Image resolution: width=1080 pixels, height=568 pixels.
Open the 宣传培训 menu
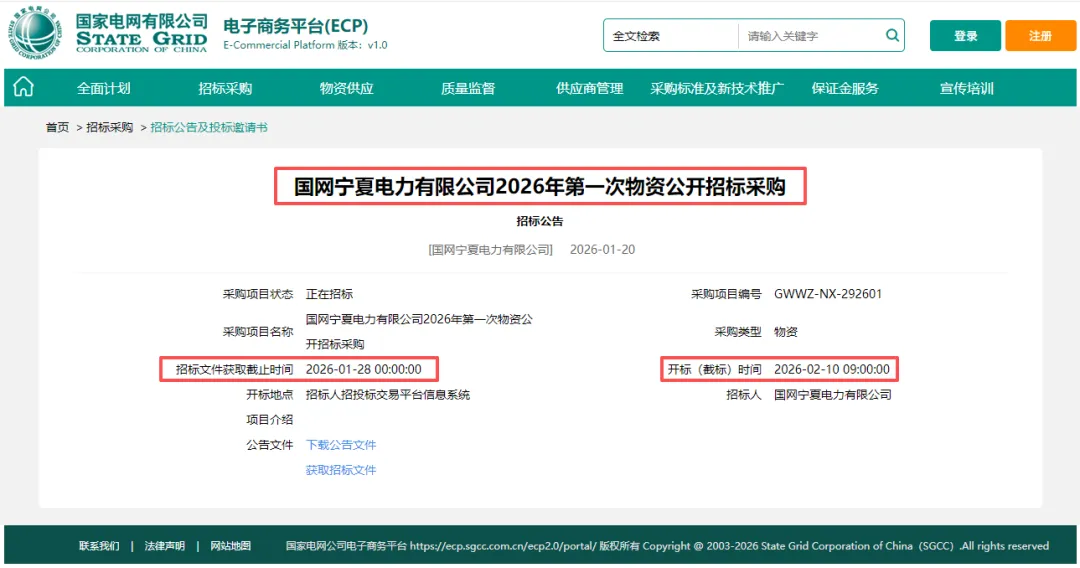pos(967,88)
